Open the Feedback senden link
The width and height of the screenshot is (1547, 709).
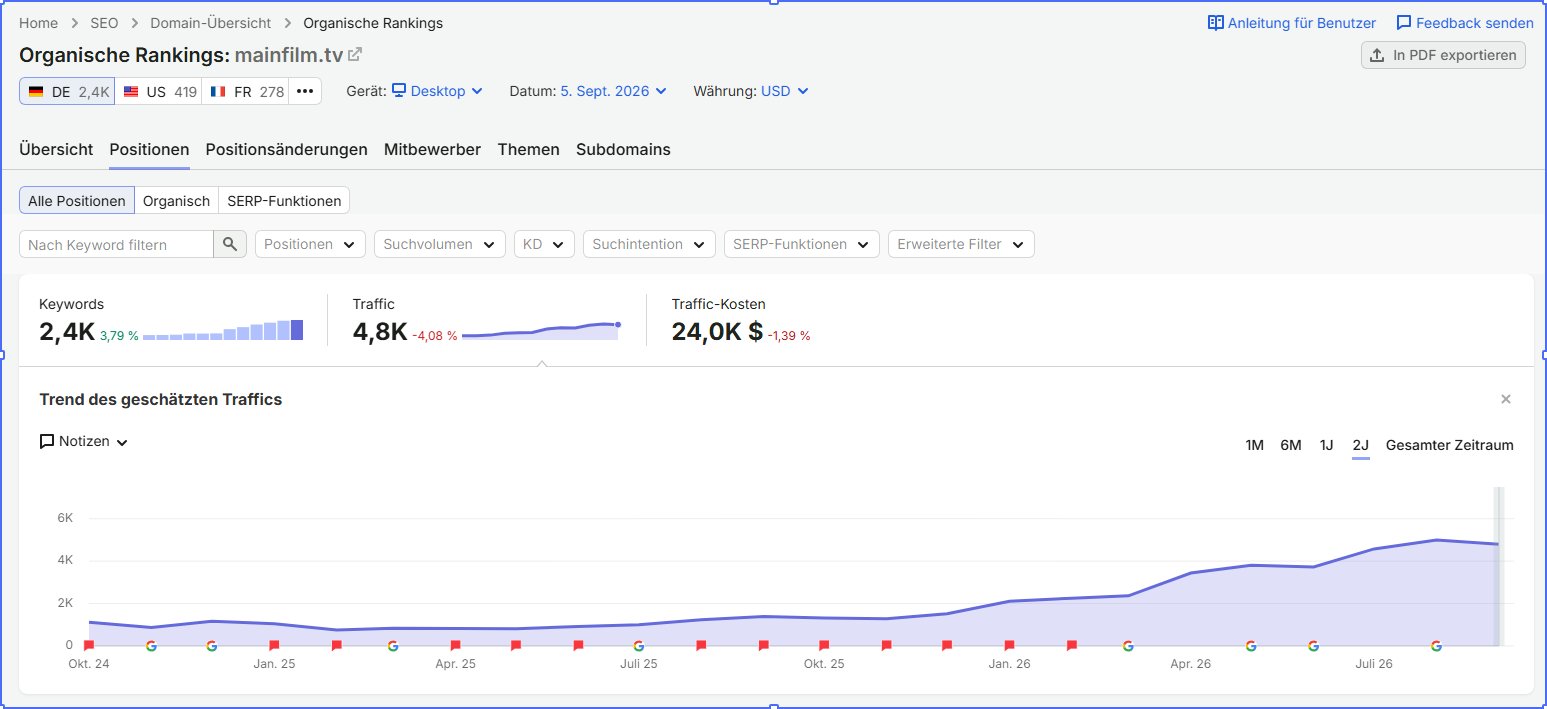point(1465,23)
